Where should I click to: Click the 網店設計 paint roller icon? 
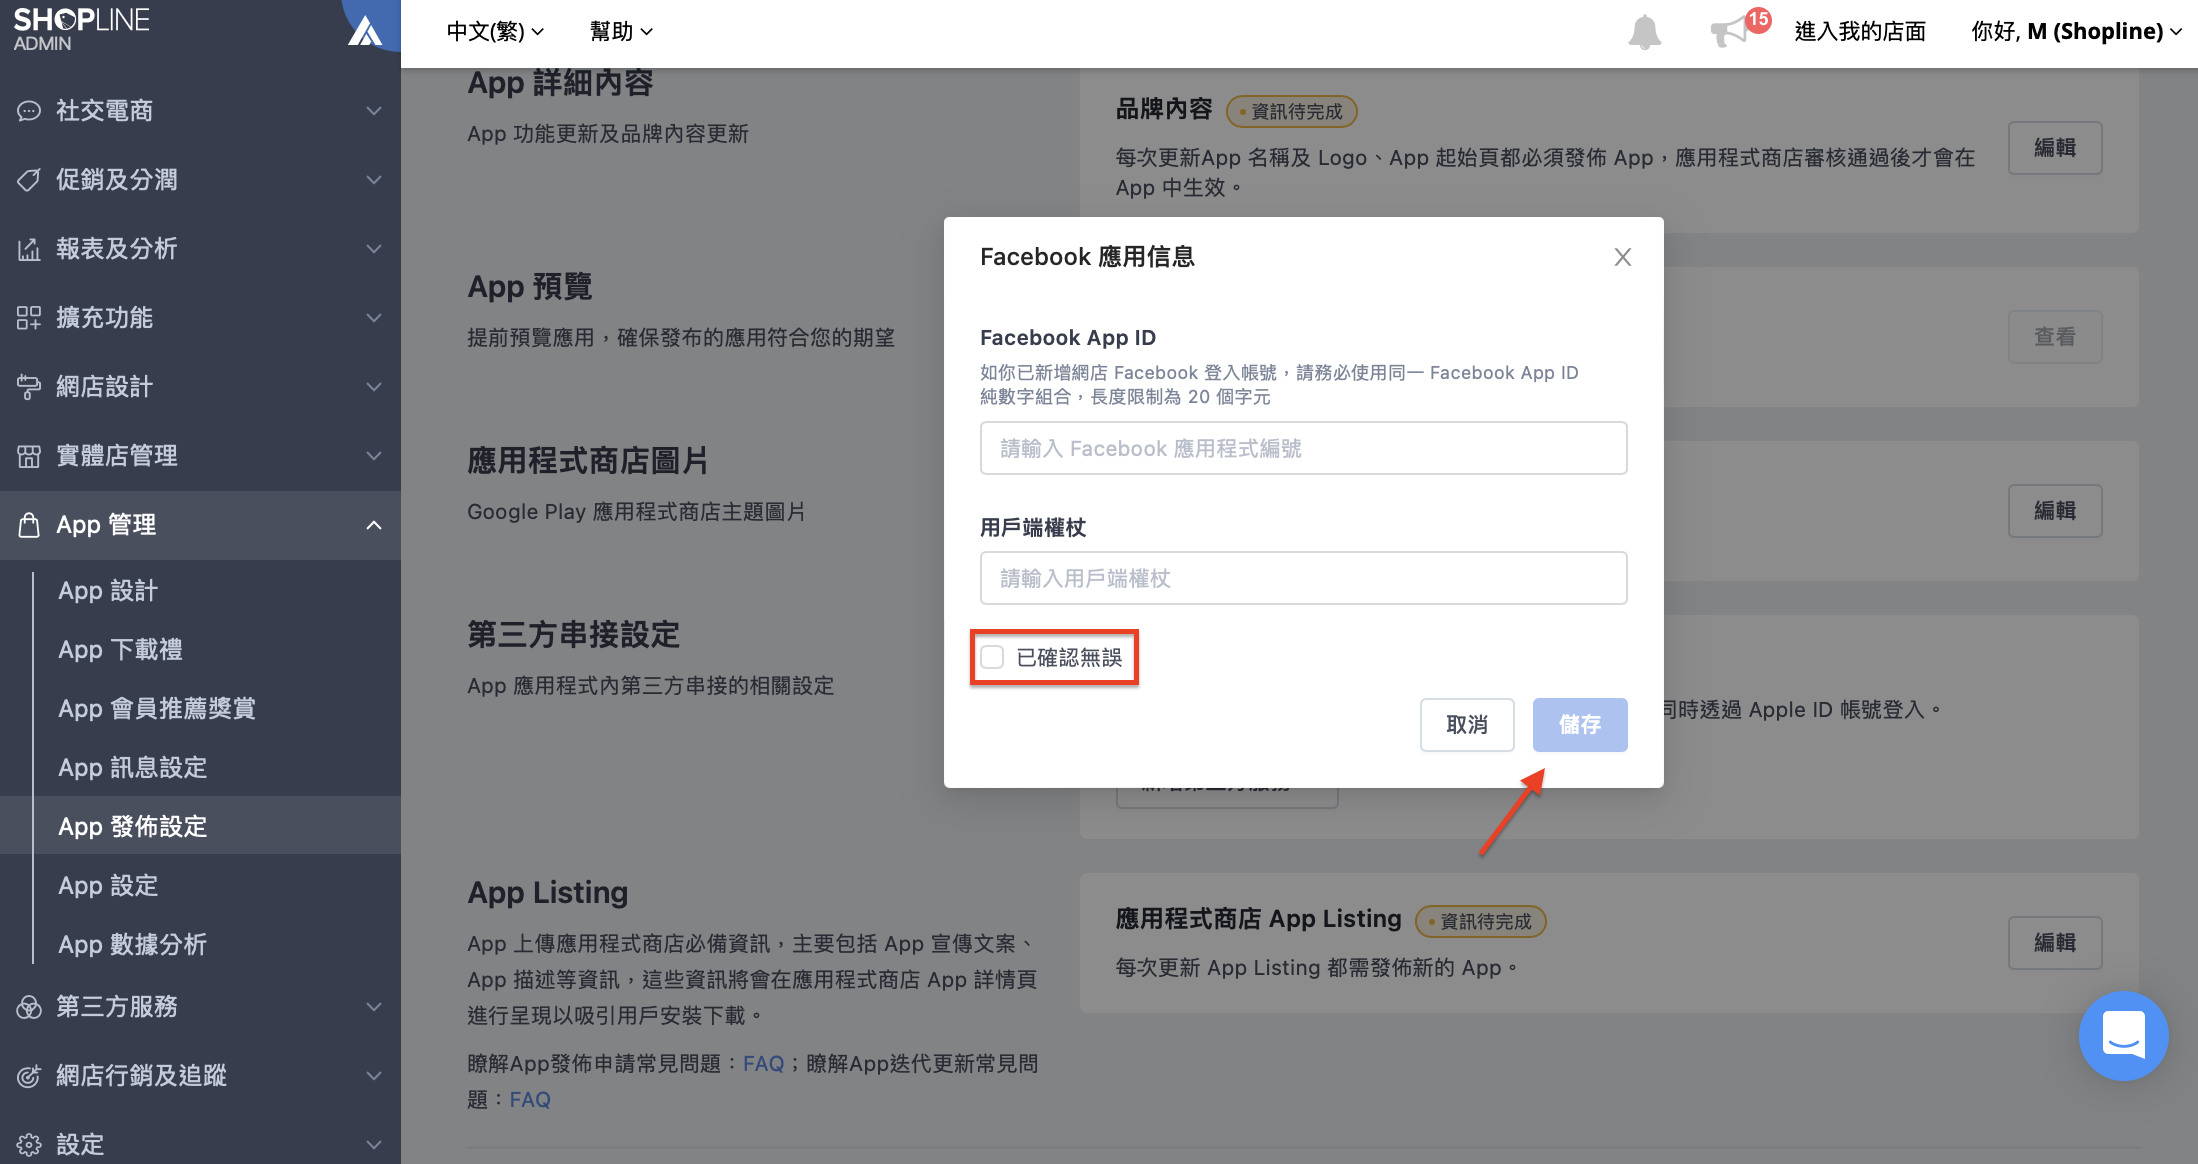coord(29,387)
